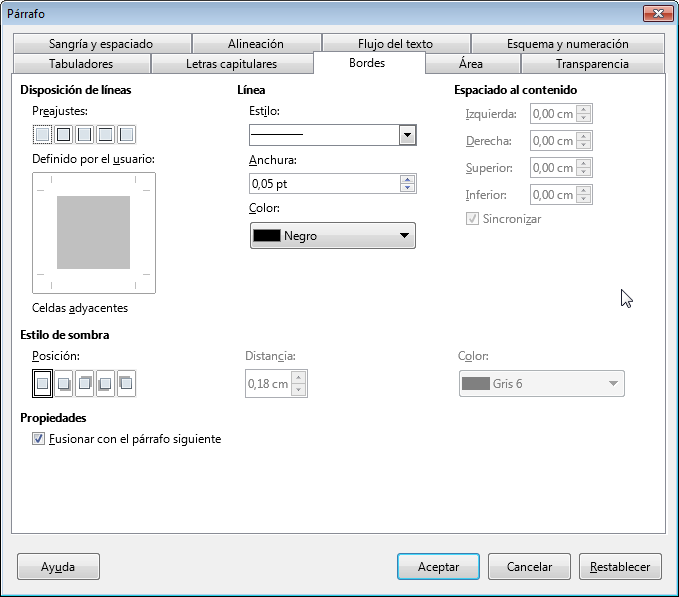This screenshot has height=597, width=679.
Task: Open the line Estilo dropdown
Action: (x=406, y=135)
